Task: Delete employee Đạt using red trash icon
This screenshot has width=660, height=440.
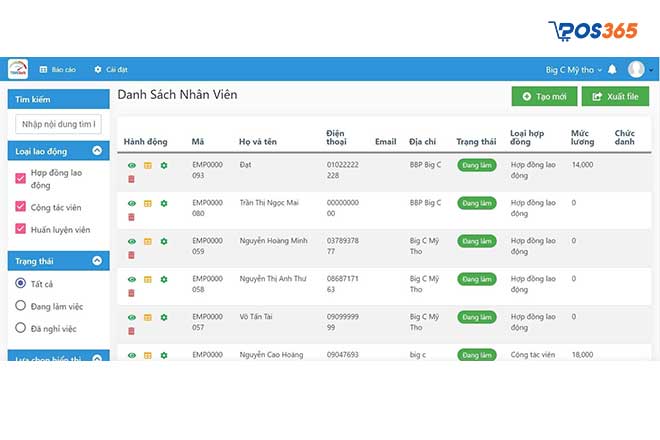Action: point(131,179)
